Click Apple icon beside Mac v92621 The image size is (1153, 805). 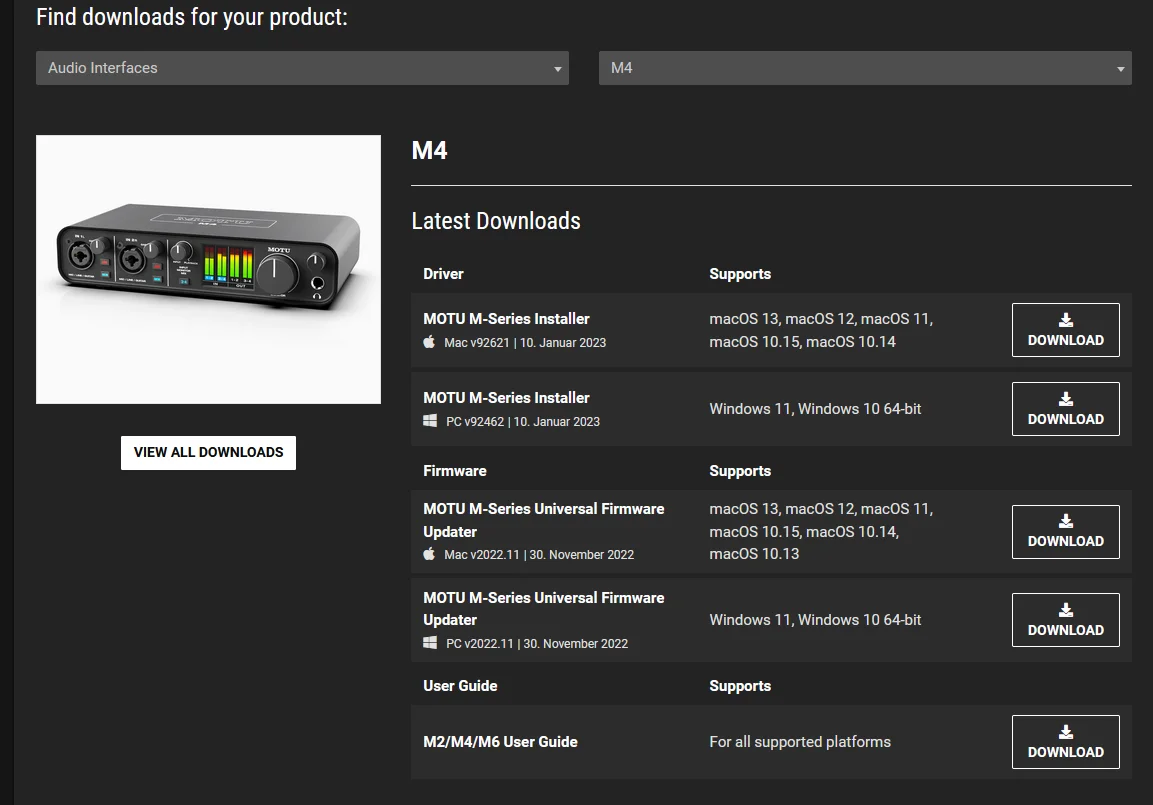[429, 342]
